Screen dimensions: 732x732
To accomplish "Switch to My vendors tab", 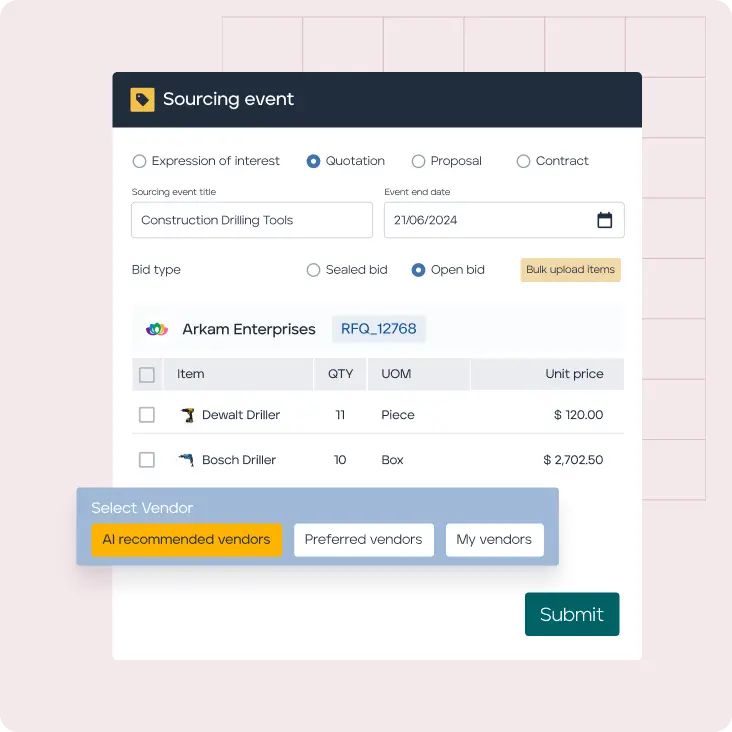I will [494, 540].
